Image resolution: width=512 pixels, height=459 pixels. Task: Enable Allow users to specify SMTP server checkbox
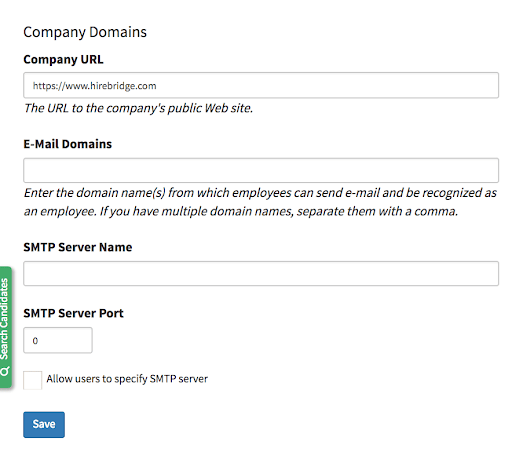click(x=32, y=380)
